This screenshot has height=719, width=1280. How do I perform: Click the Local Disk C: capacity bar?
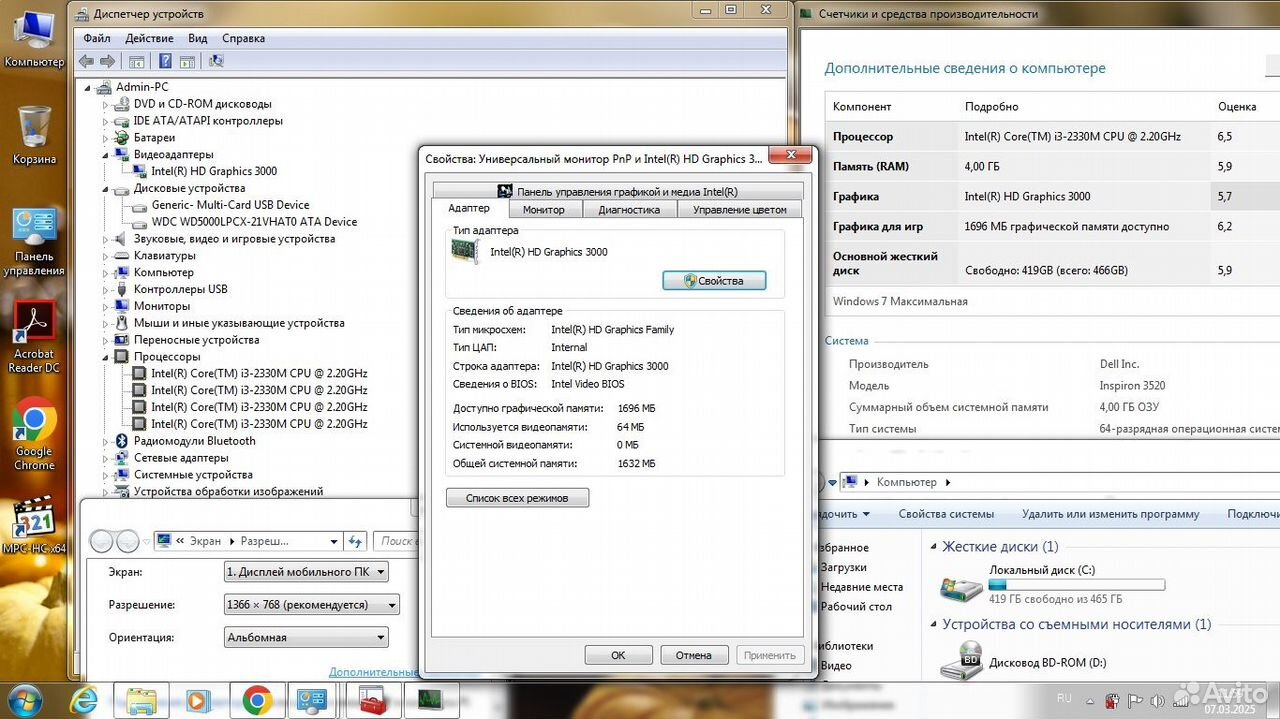tap(1077, 584)
